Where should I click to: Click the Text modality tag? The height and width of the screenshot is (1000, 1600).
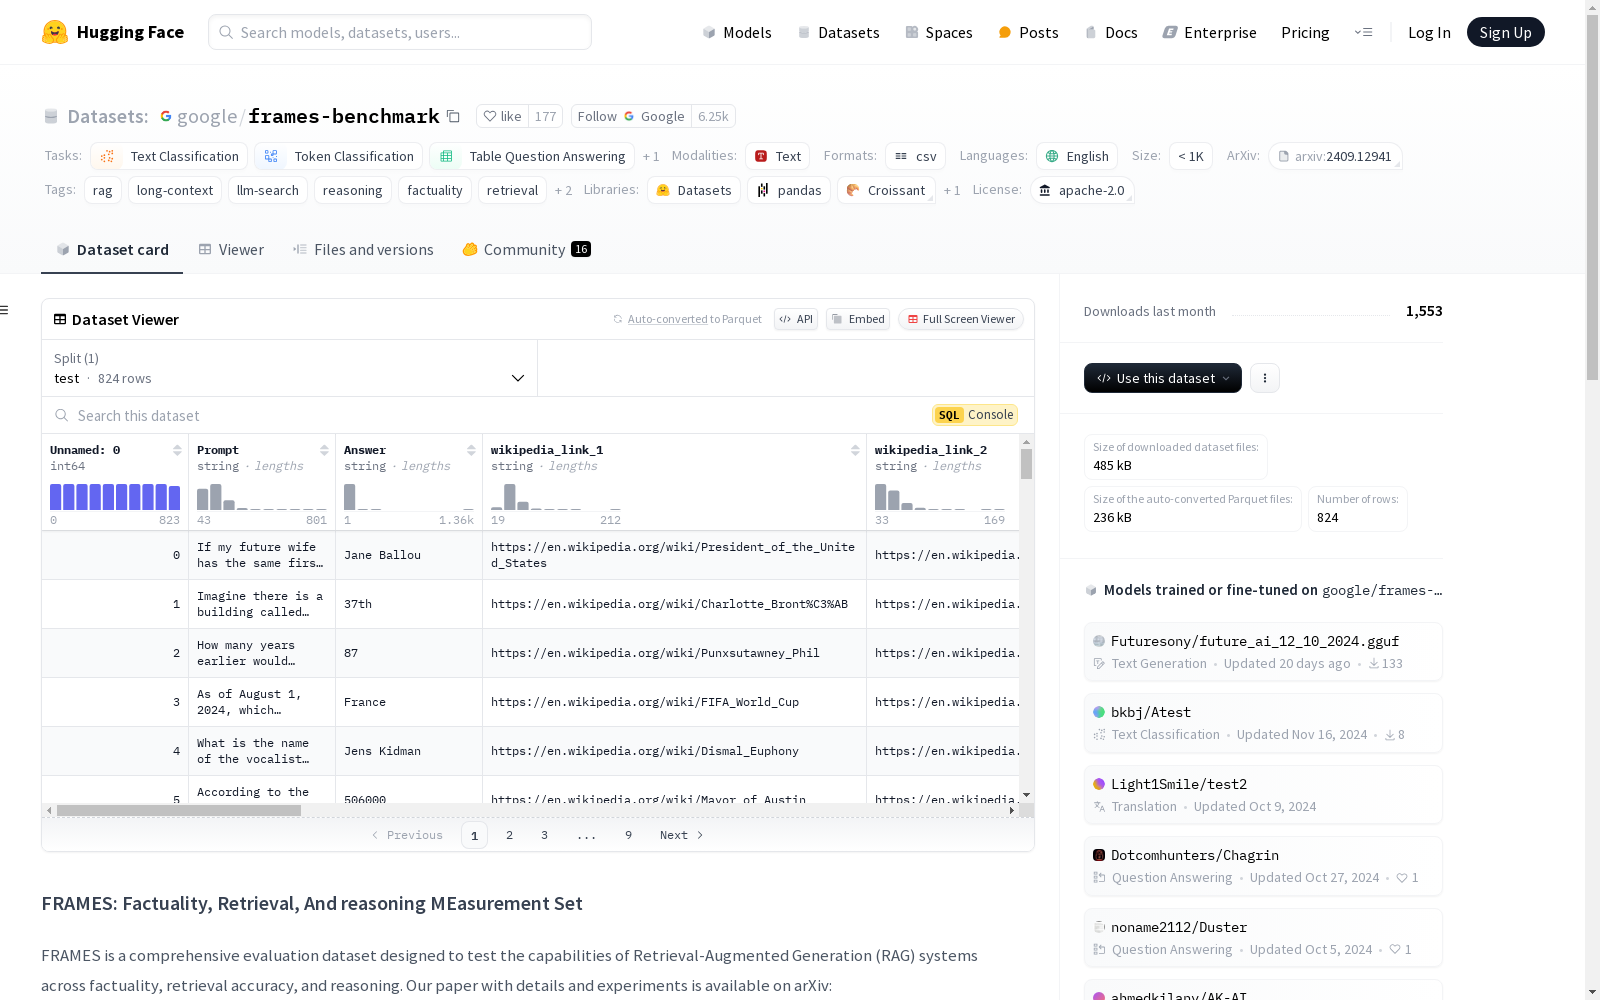(777, 156)
